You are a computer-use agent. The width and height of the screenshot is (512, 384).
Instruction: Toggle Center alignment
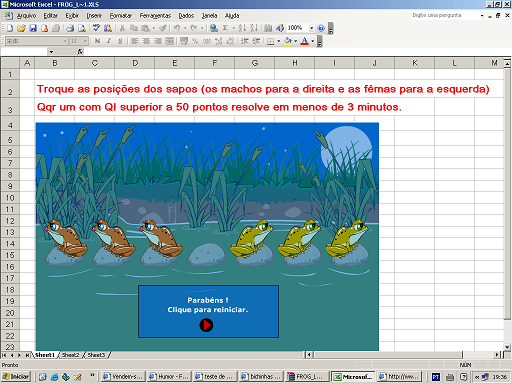point(146,41)
